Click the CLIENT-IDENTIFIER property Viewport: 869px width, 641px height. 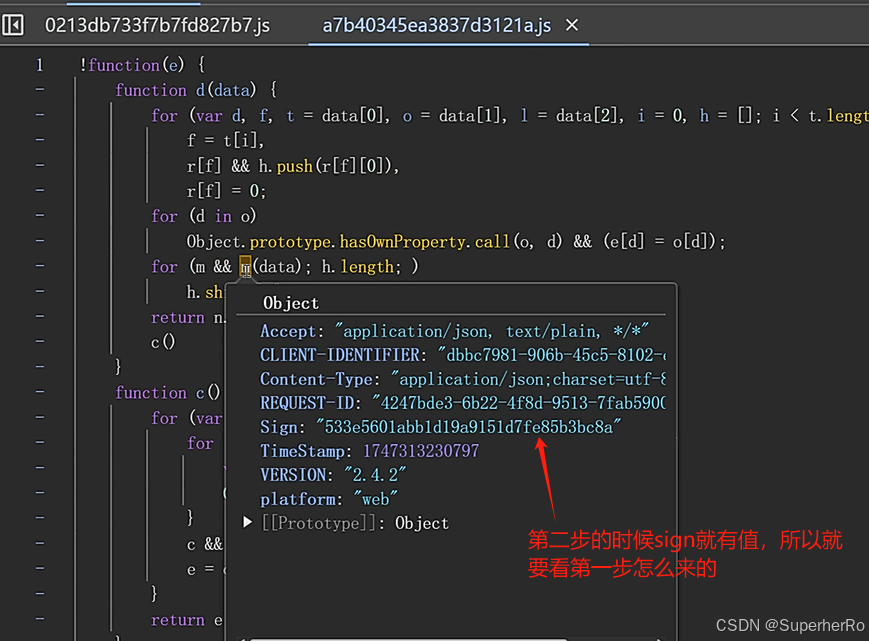[x=463, y=355]
